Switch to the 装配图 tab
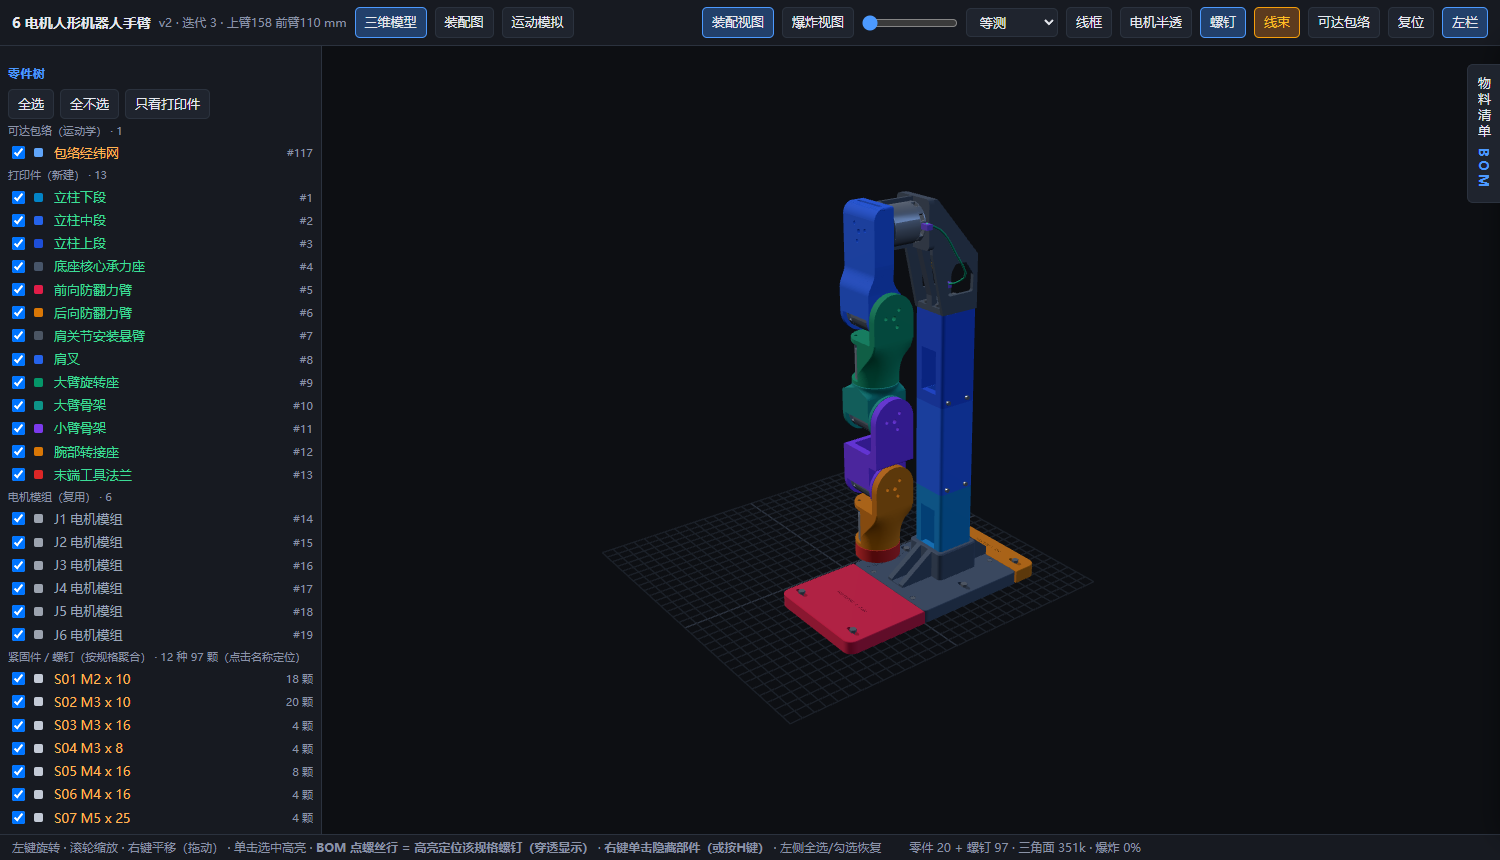1500x860 pixels. [464, 22]
